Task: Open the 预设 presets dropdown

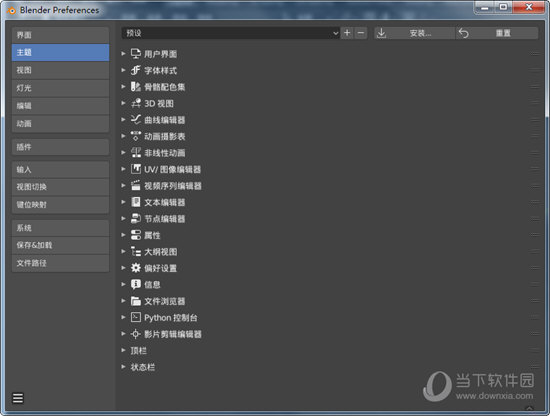Action: tap(230, 33)
